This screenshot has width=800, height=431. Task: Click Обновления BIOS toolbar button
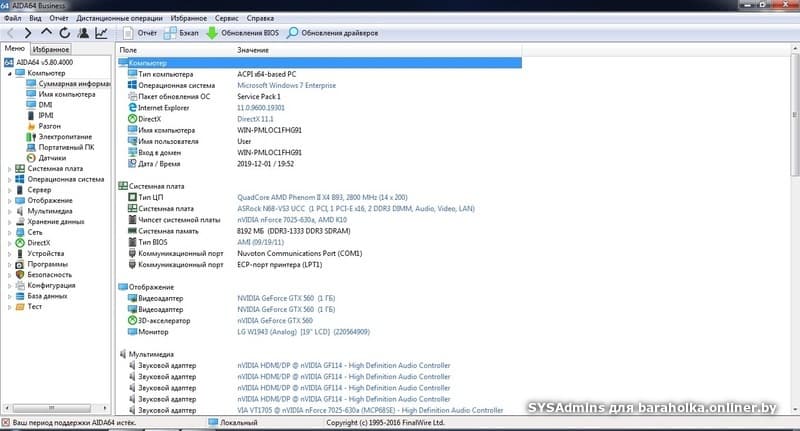(242, 33)
